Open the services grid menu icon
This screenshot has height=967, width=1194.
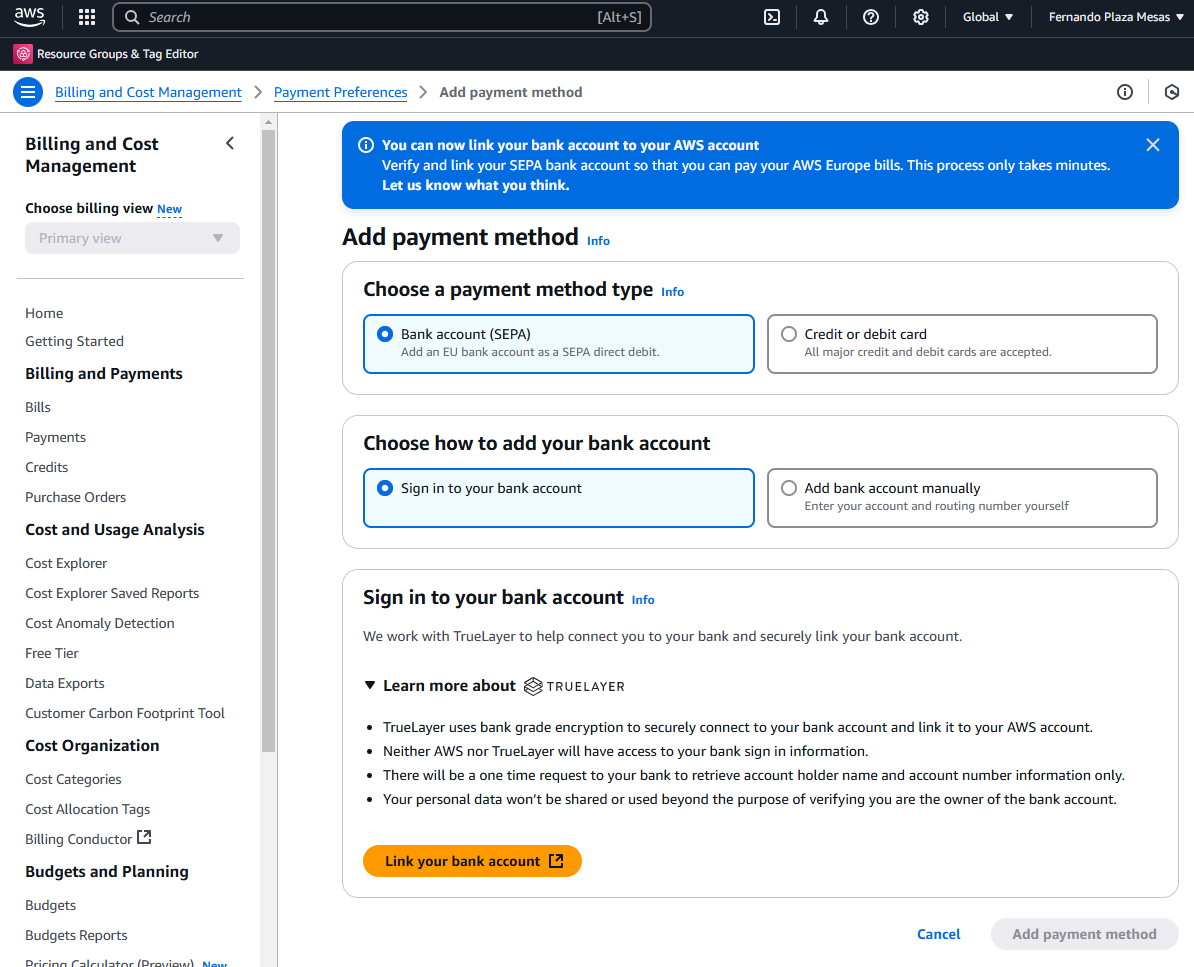pyautogui.click(x=87, y=17)
